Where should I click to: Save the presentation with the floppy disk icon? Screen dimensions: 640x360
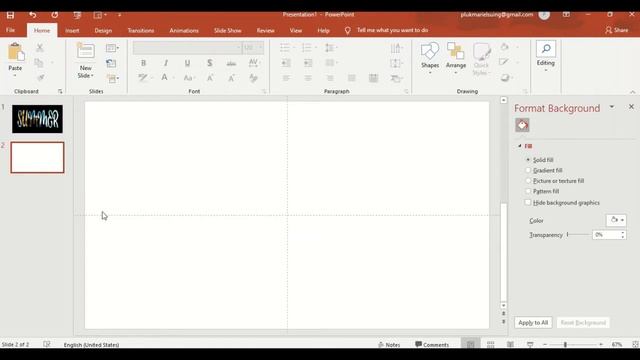pos(10,15)
